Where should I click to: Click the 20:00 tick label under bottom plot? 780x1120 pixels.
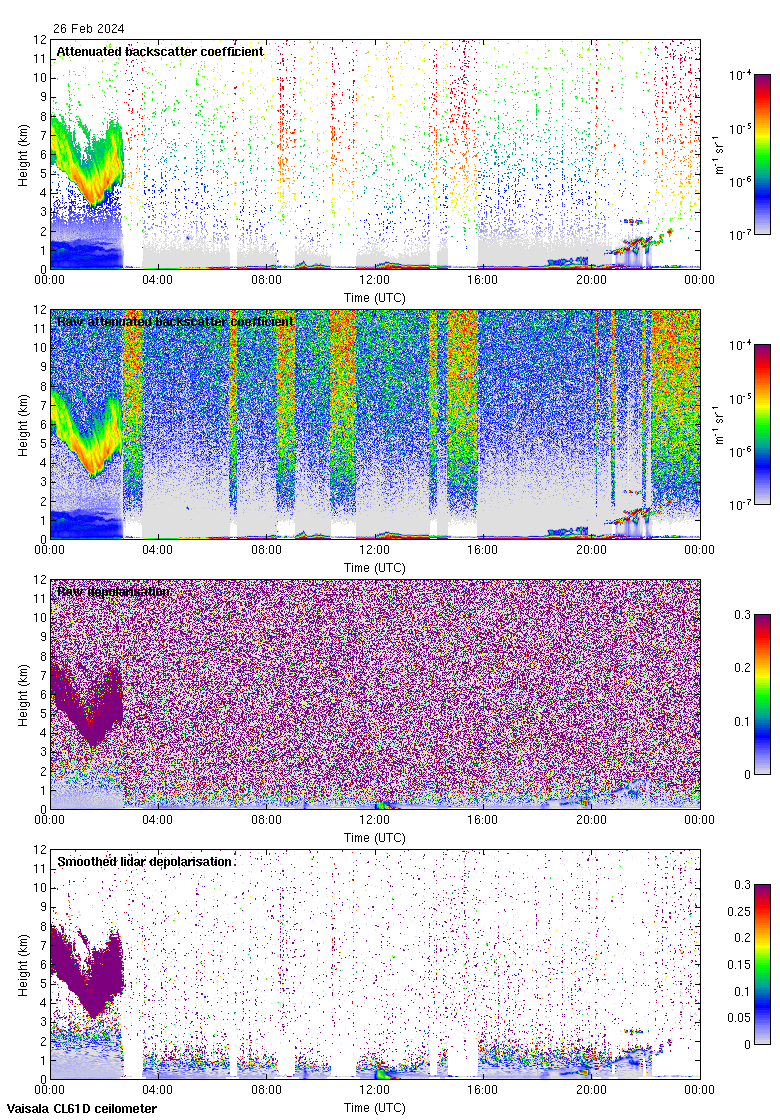coord(591,1091)
